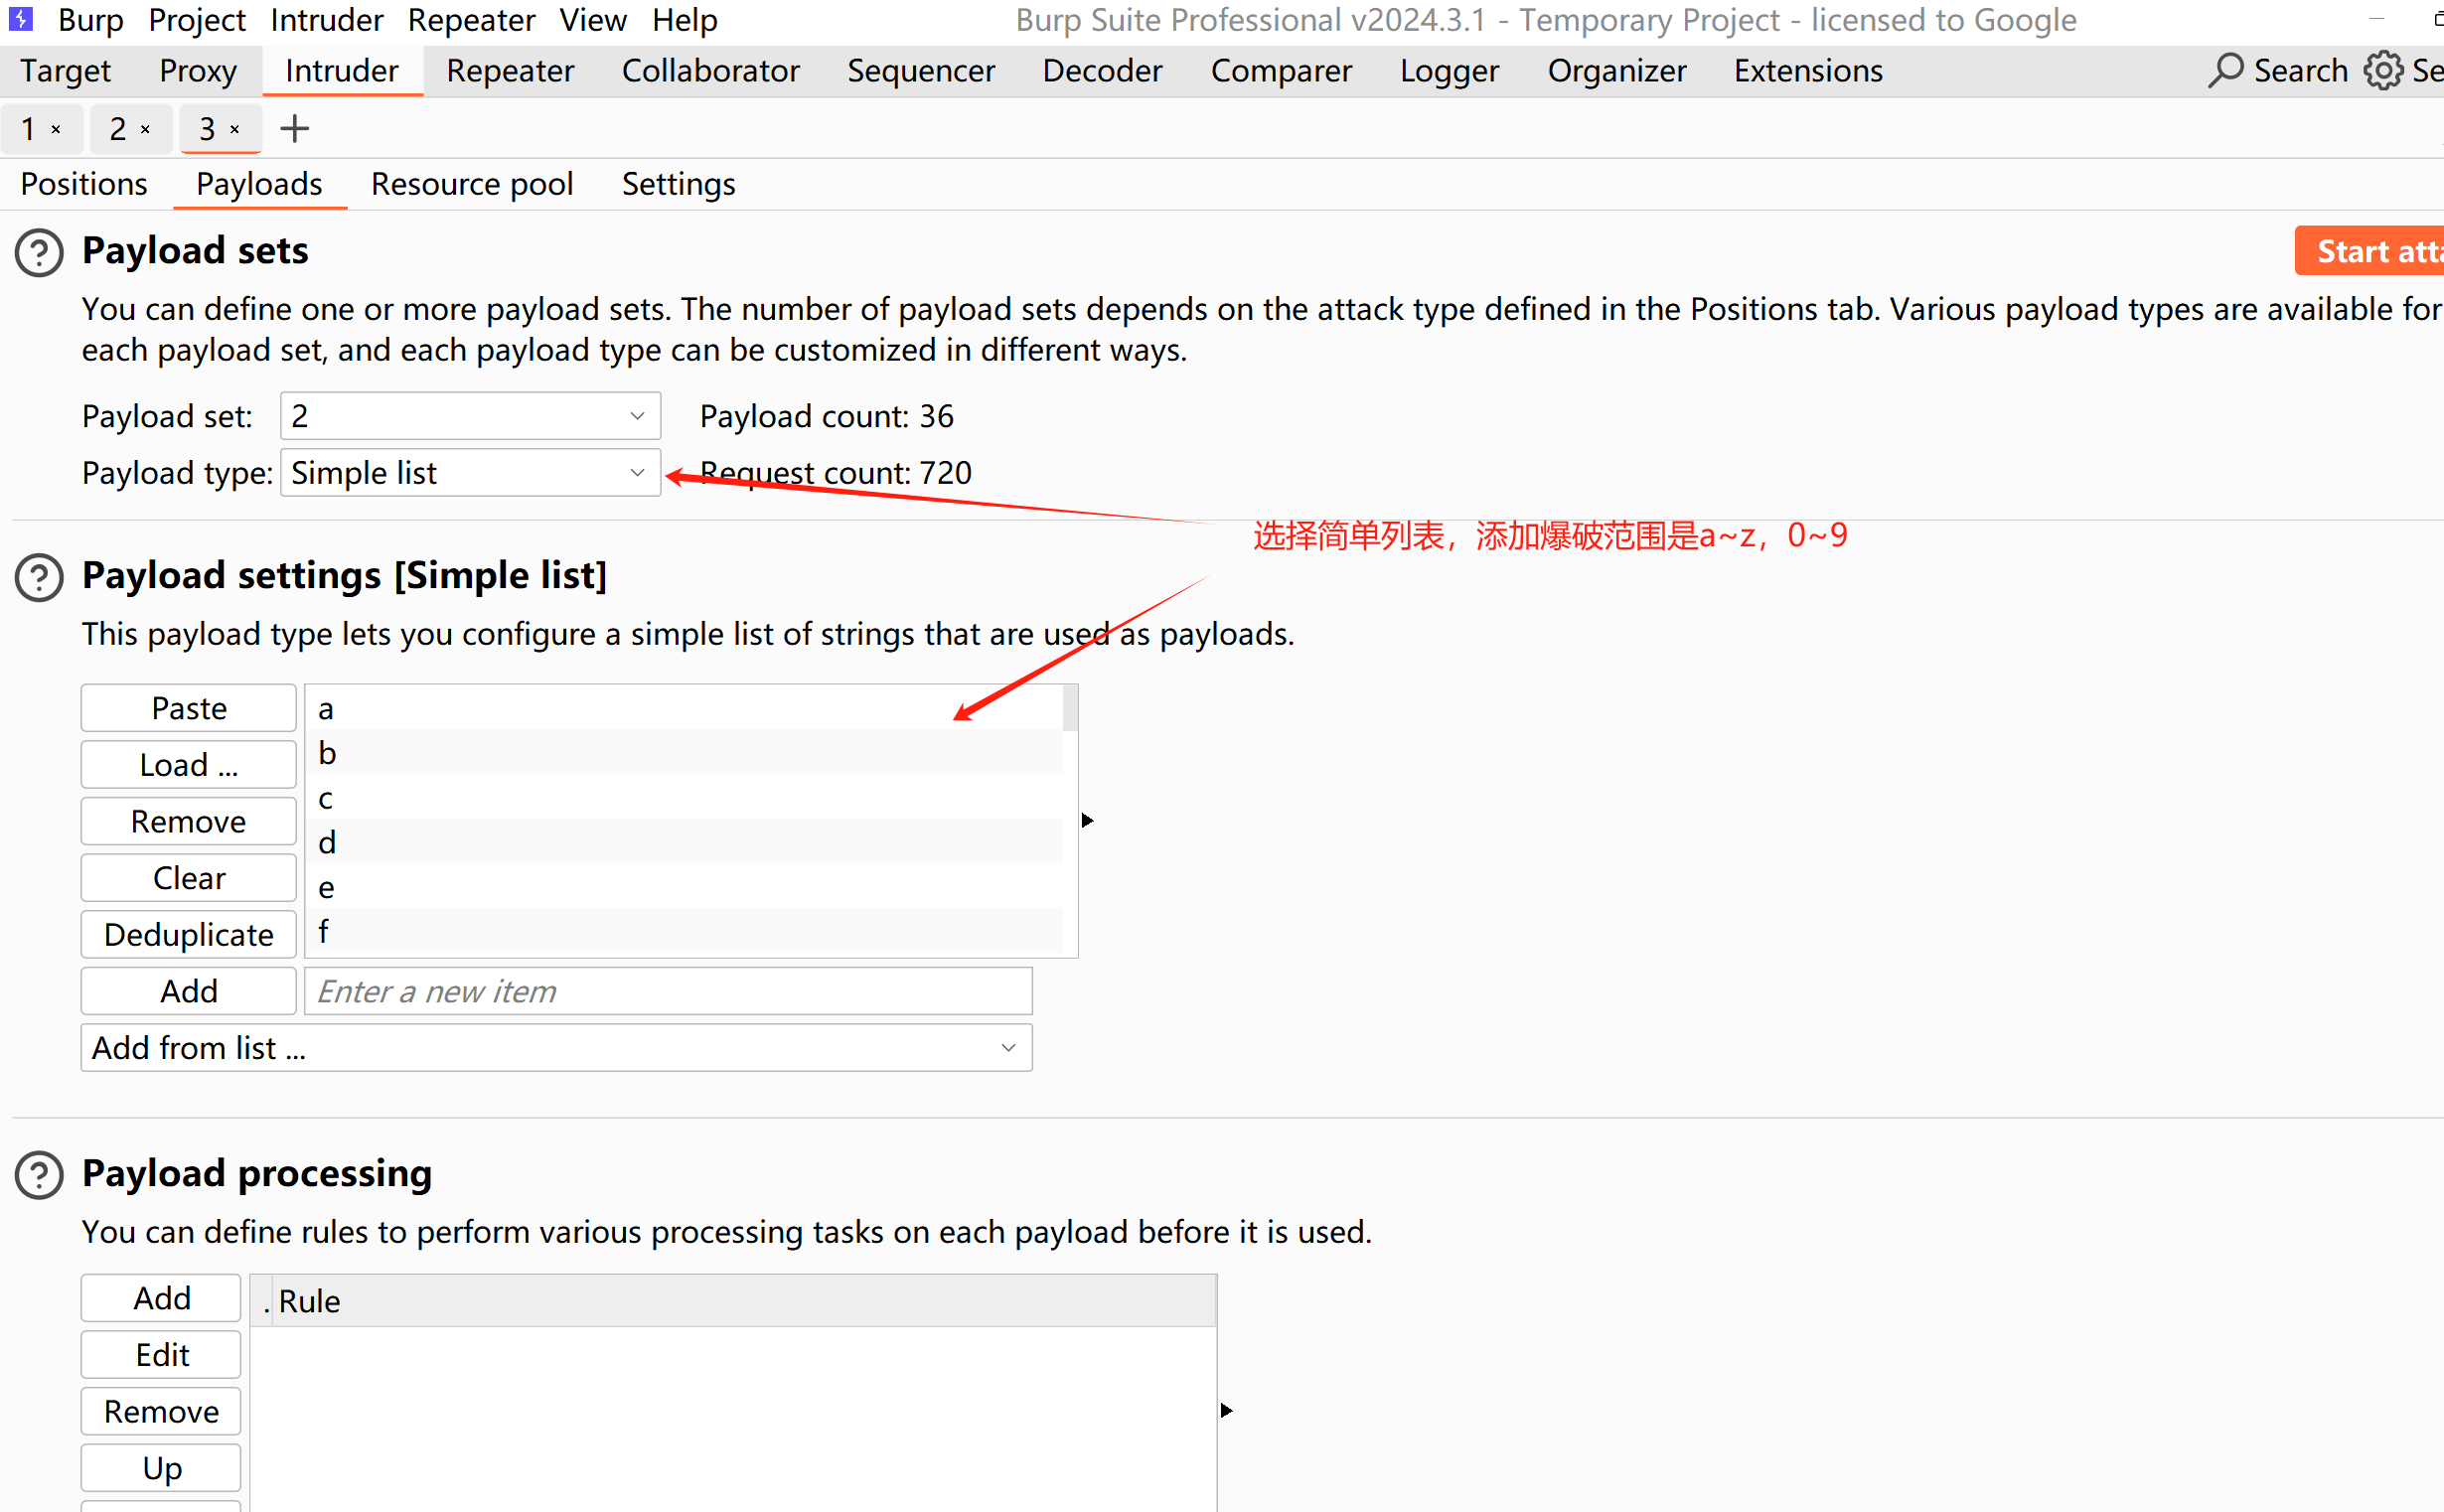Expand the processing rules side arrow

[1227, 1410]
